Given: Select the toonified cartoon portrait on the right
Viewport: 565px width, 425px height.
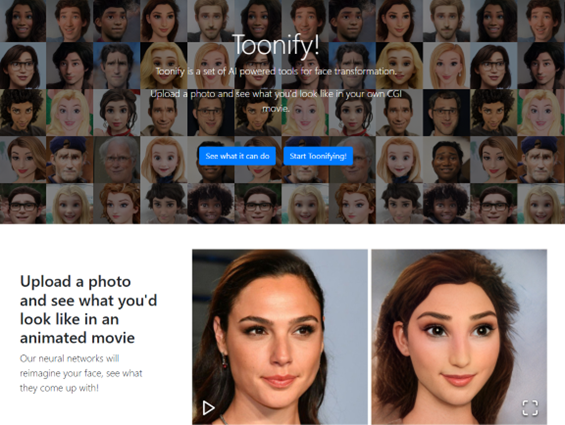Looking at the screenshot, I should (459, 337).
